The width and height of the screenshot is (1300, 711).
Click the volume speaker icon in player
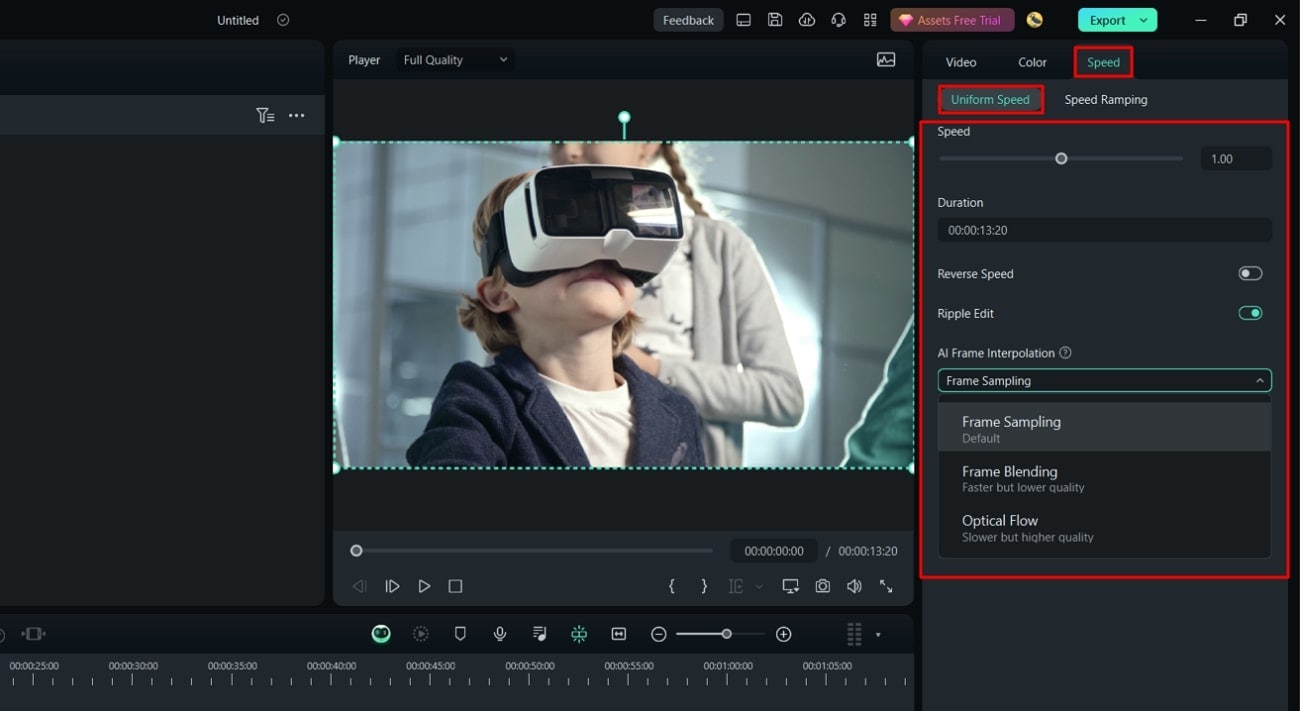click(854, 586)
